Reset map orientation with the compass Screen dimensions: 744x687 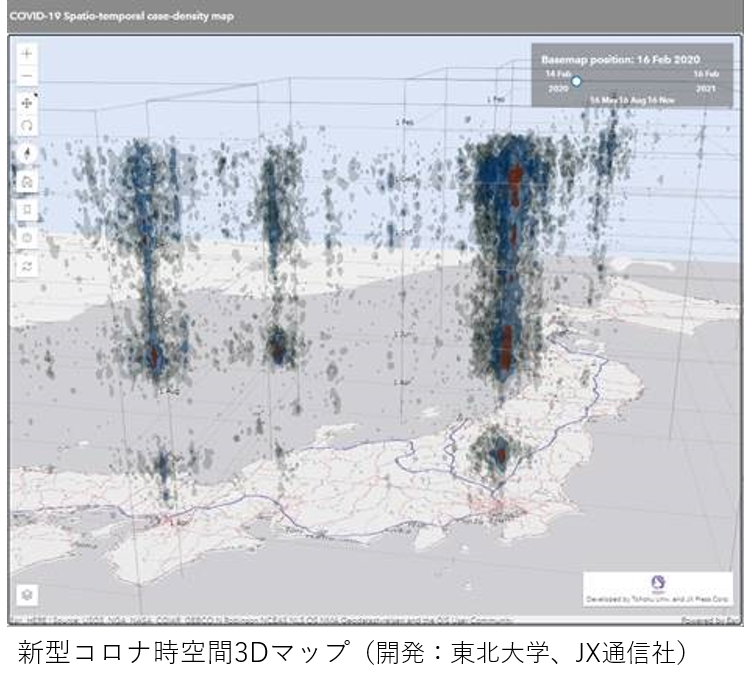click(x=27, y=154)
